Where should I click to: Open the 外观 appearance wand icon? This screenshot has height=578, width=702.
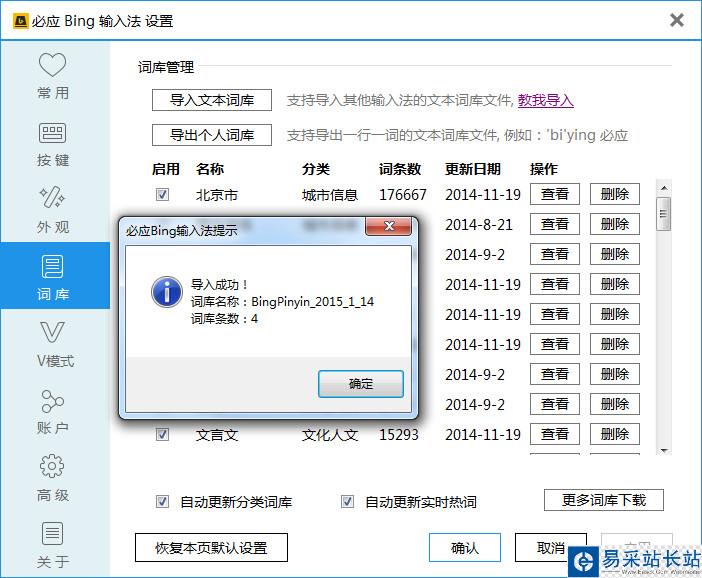pyautogui.click(x=52, y=197)
